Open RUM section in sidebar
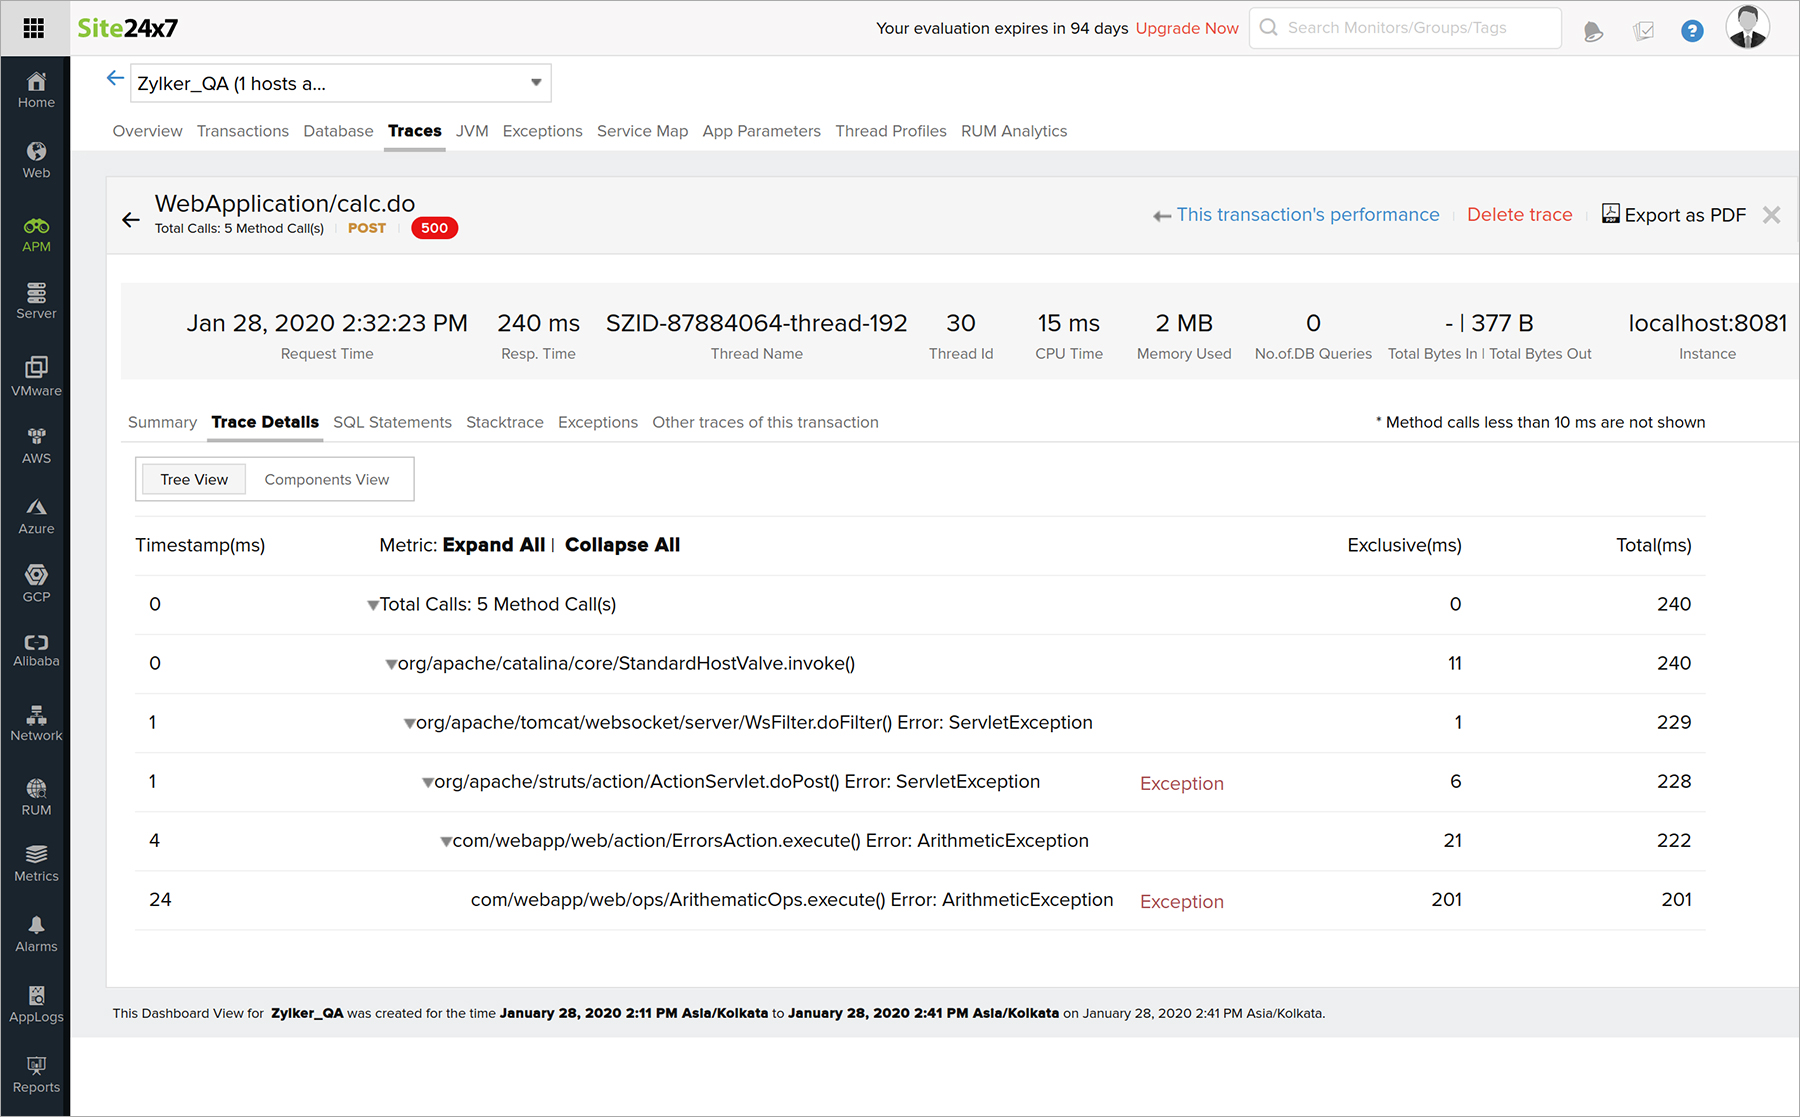This screenshot has width=1800, height=1117. tap(36, 798)
